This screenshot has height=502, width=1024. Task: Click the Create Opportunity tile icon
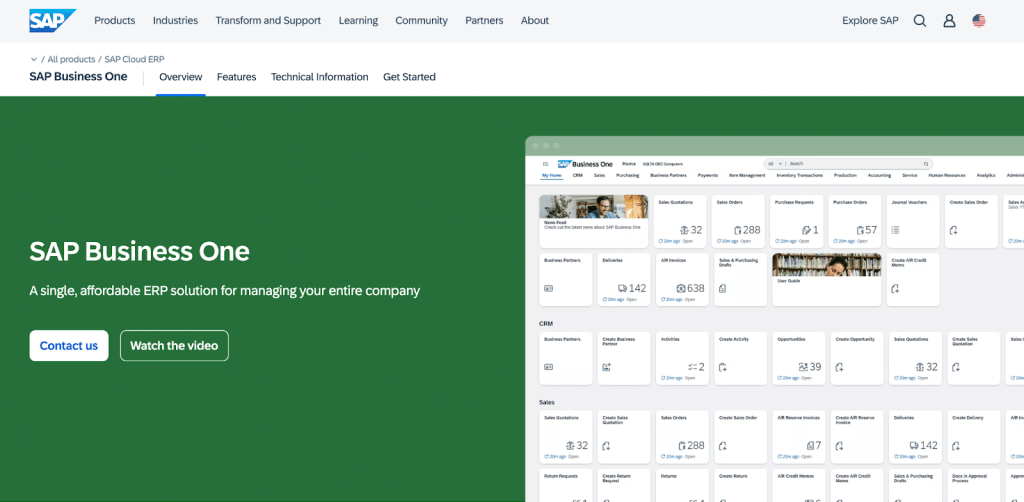tap(839, 367)
